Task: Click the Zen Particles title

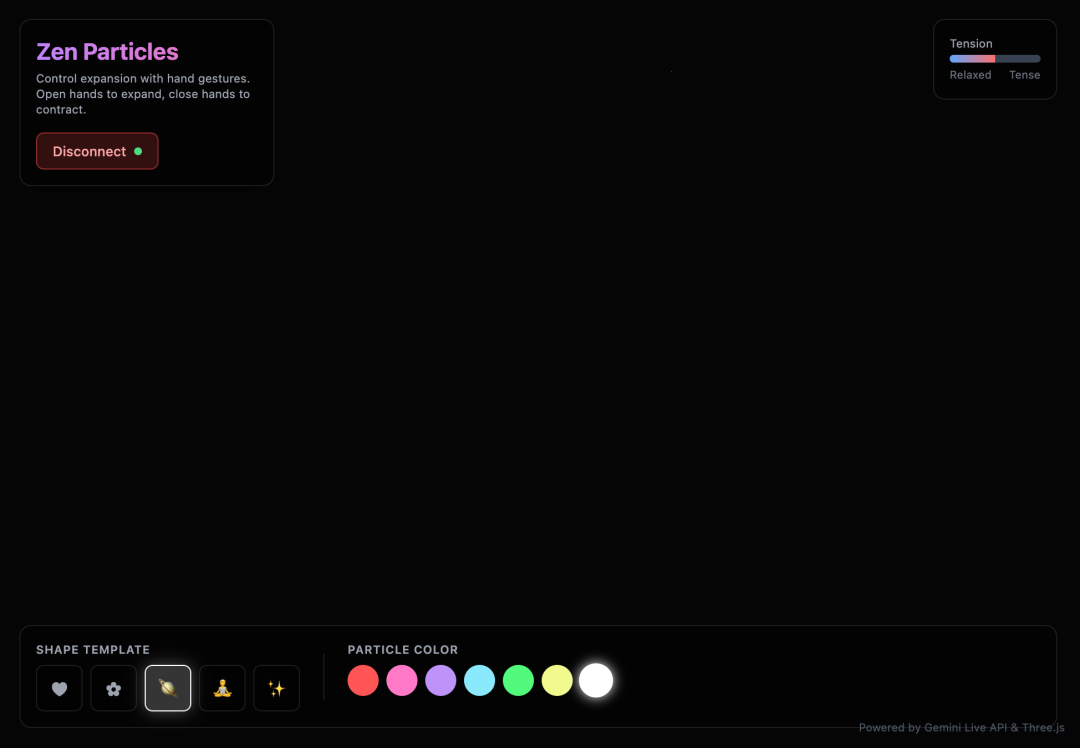Action: (x=107, y=52)
